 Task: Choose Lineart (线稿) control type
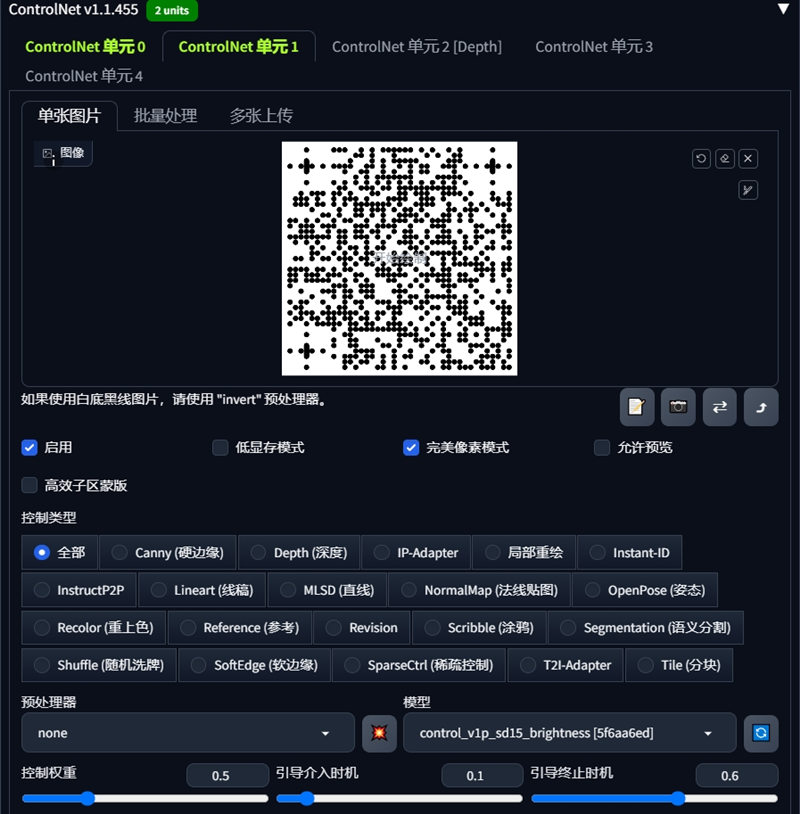tap(202, 590)
